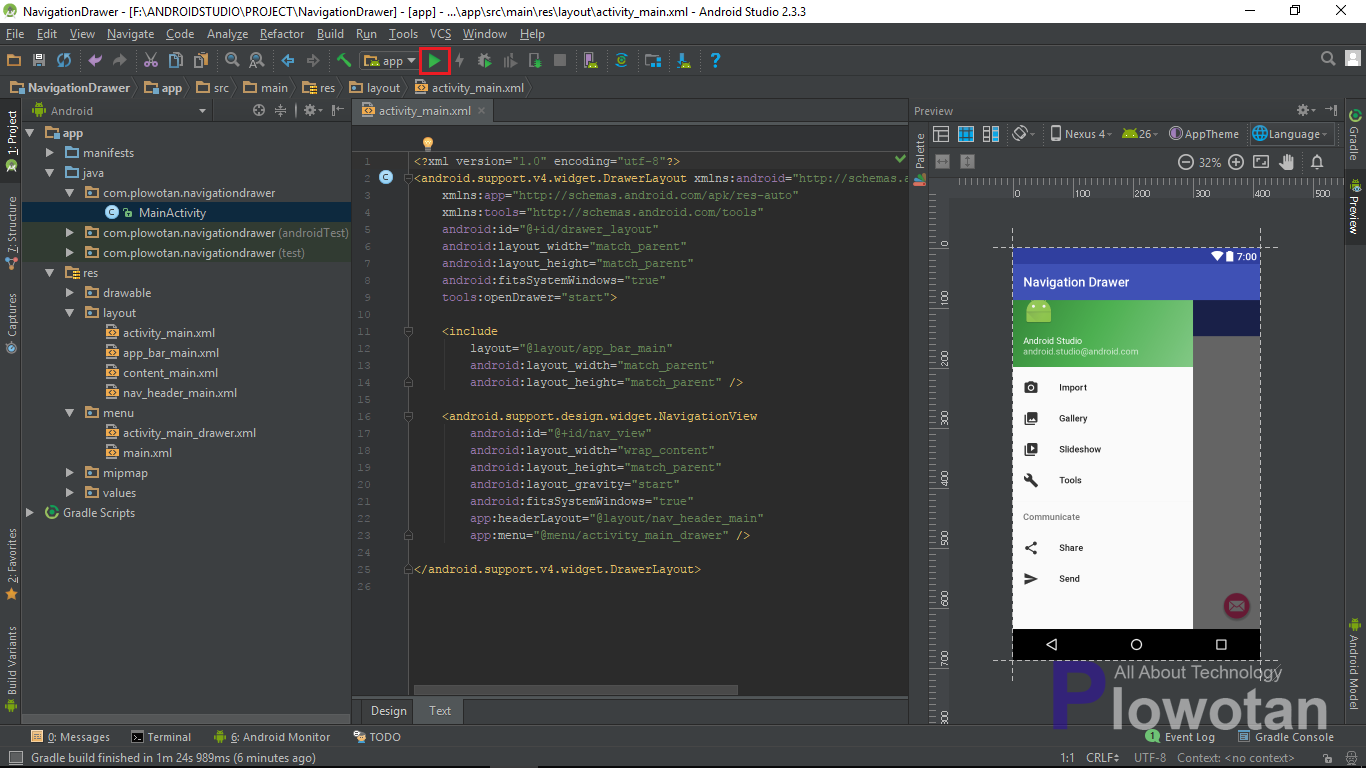Switch to the Text tab of the editor
This screenshot has width=1366, height=768.
click(439, 711)
